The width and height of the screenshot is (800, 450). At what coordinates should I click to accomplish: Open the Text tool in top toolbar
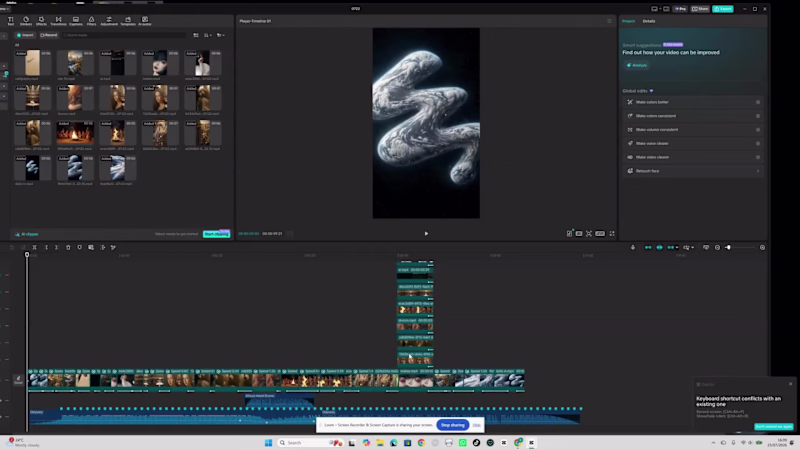(x=11, y=20)
